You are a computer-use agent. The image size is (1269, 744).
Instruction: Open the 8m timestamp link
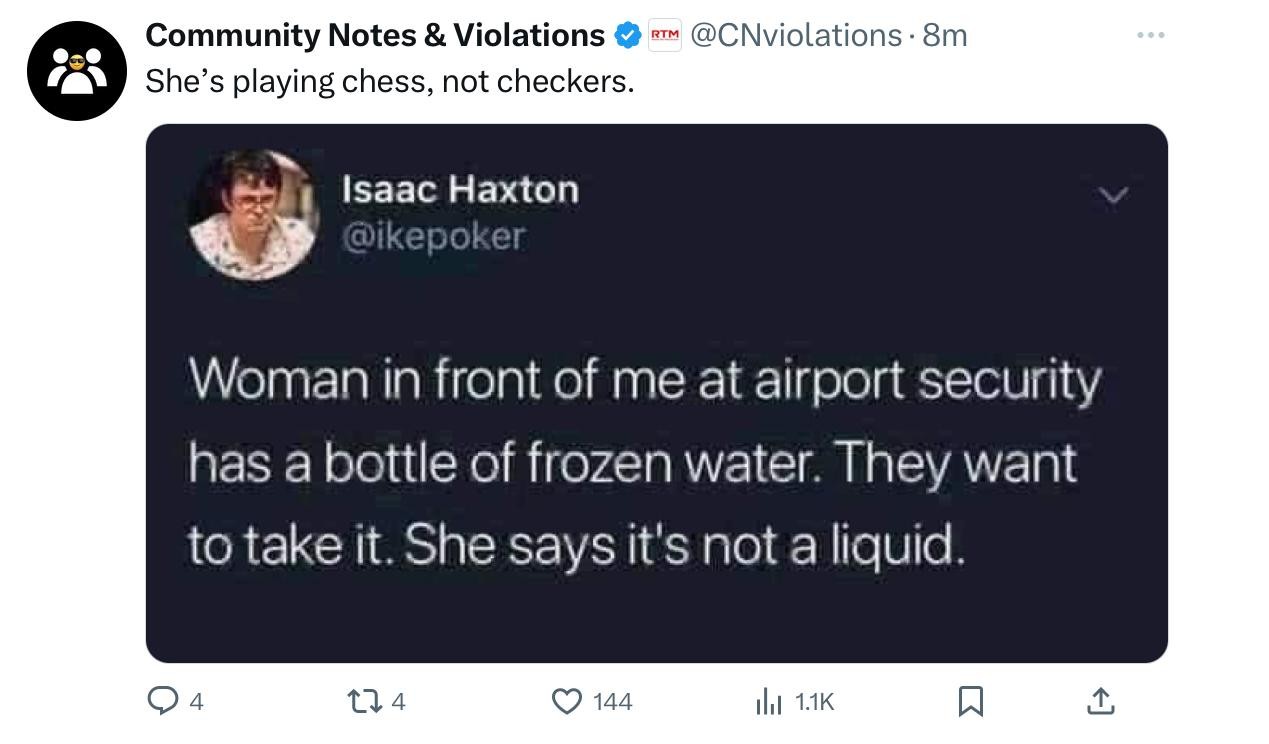coord(945,36)
